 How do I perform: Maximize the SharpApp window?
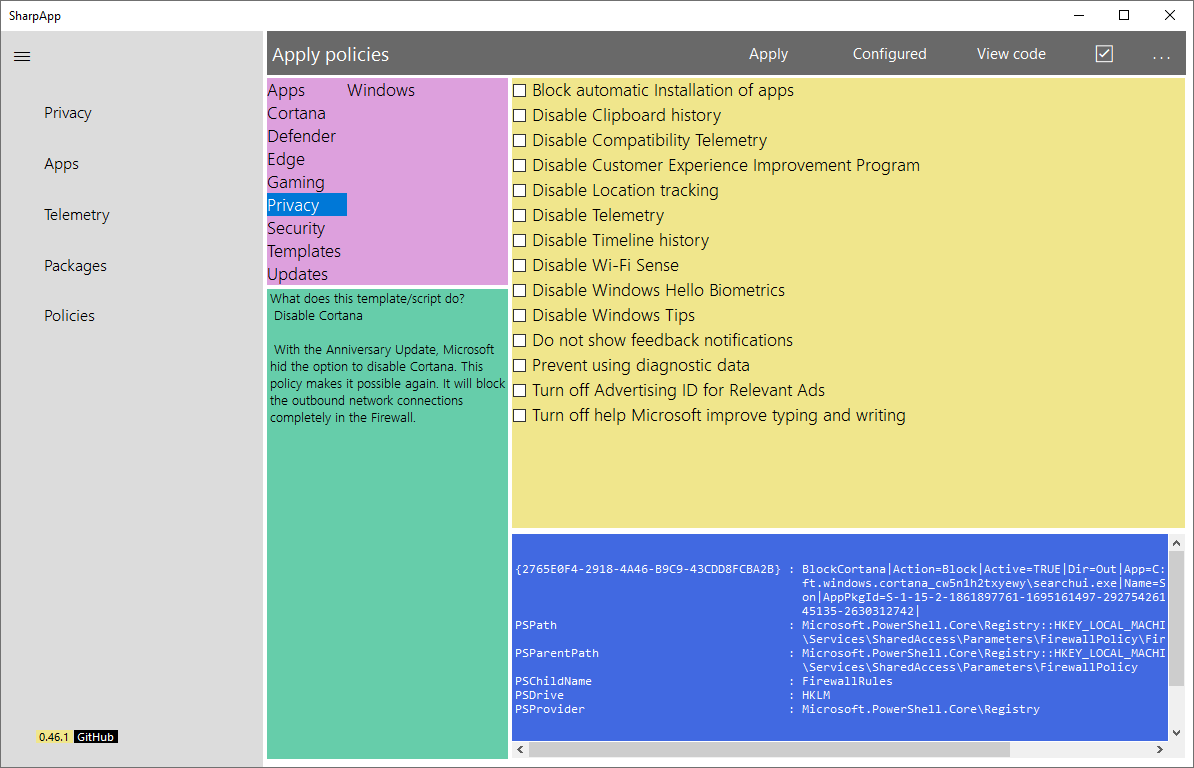click(1124, 15)
